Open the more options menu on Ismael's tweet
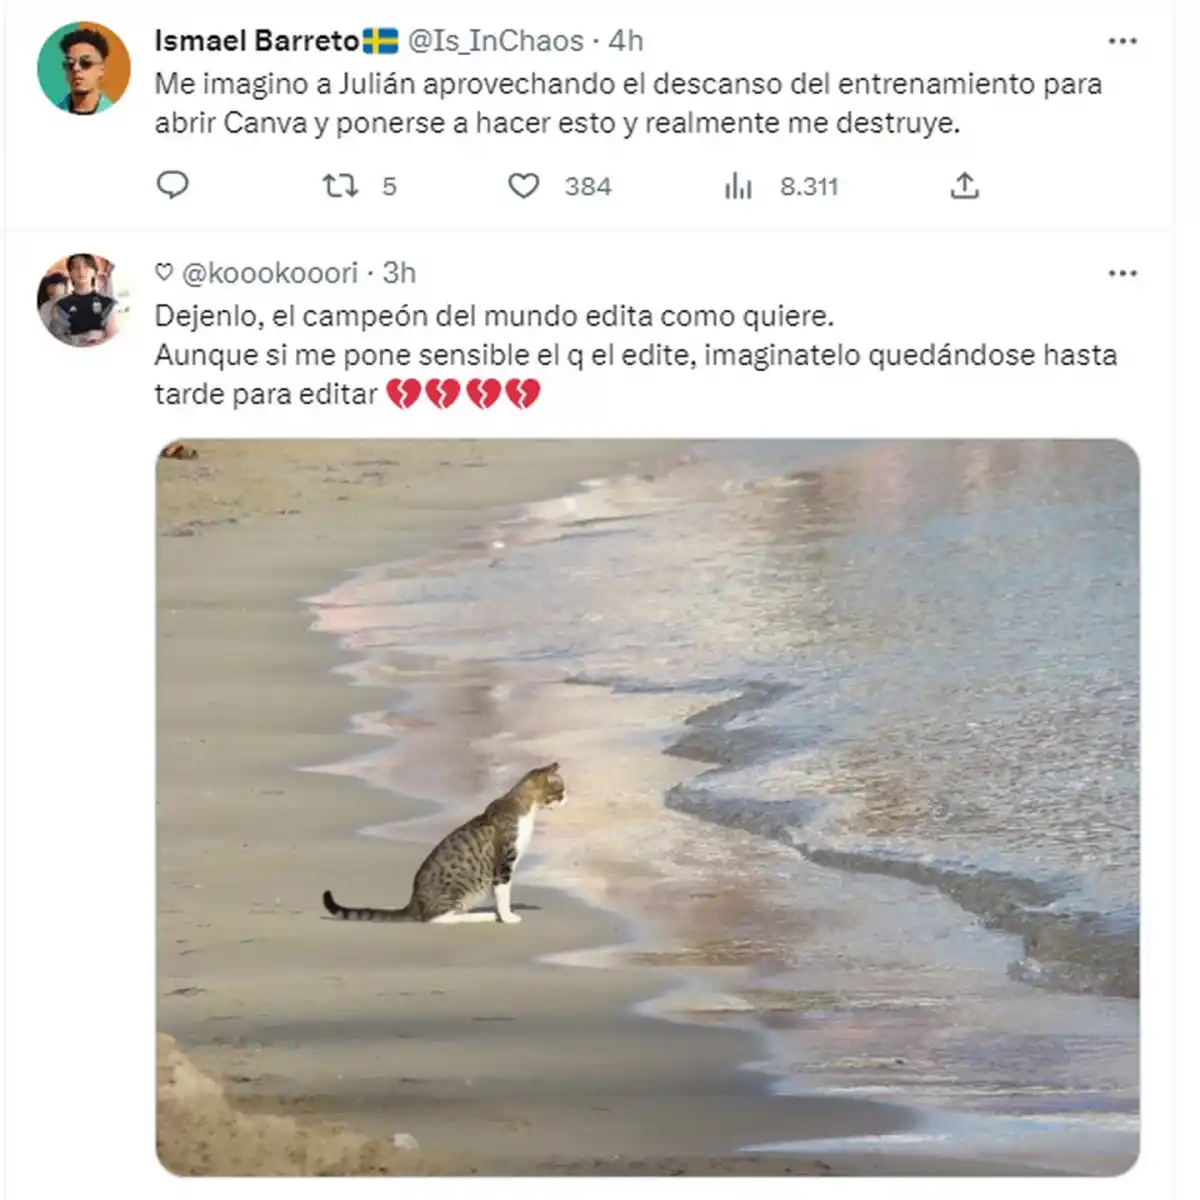 (1122, 41)
